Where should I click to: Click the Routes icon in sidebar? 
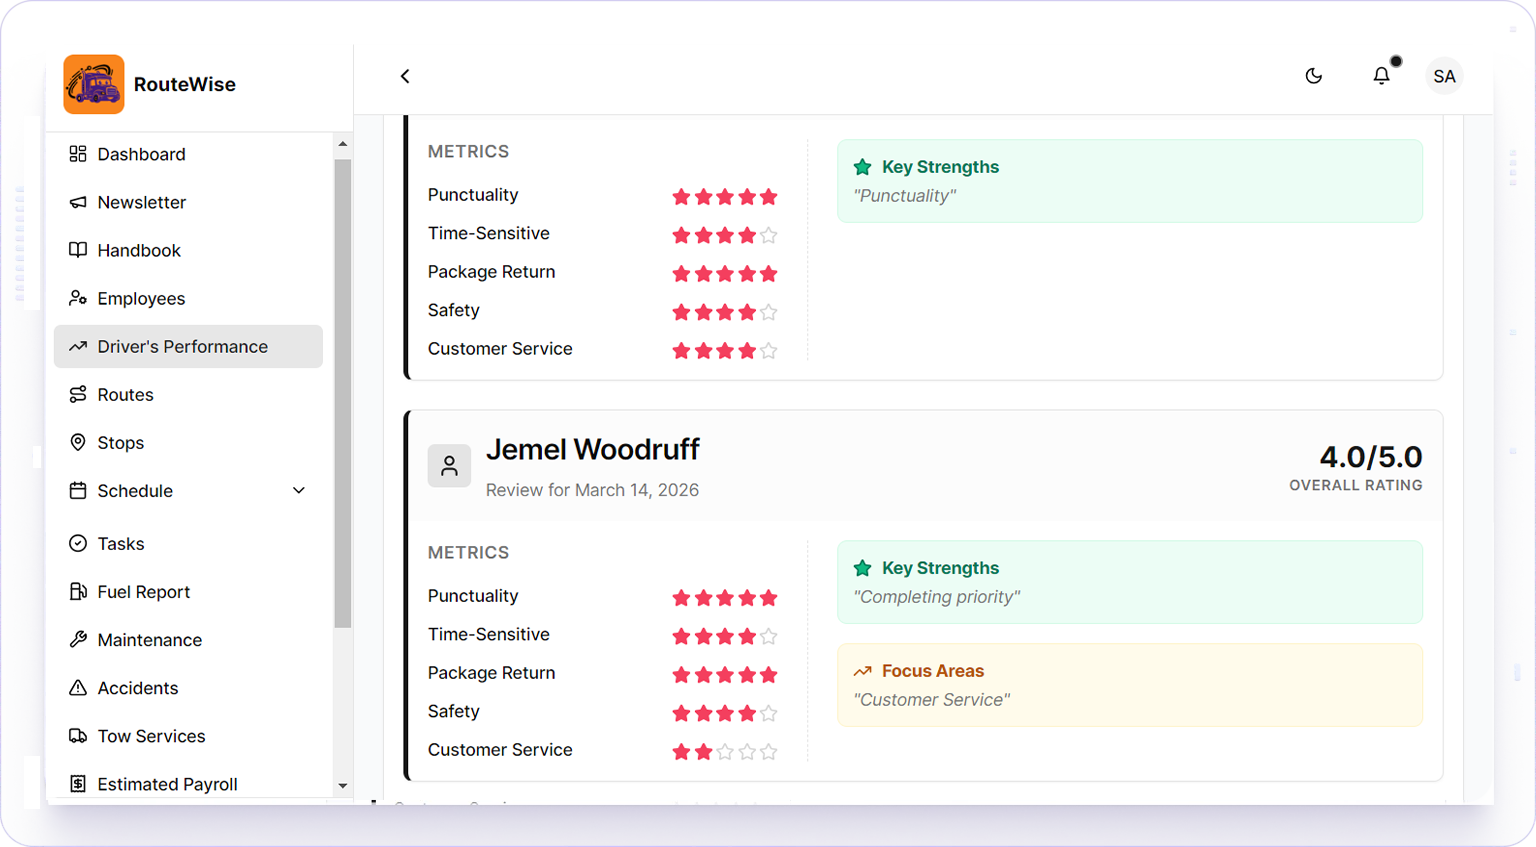[x=78, y=395]
